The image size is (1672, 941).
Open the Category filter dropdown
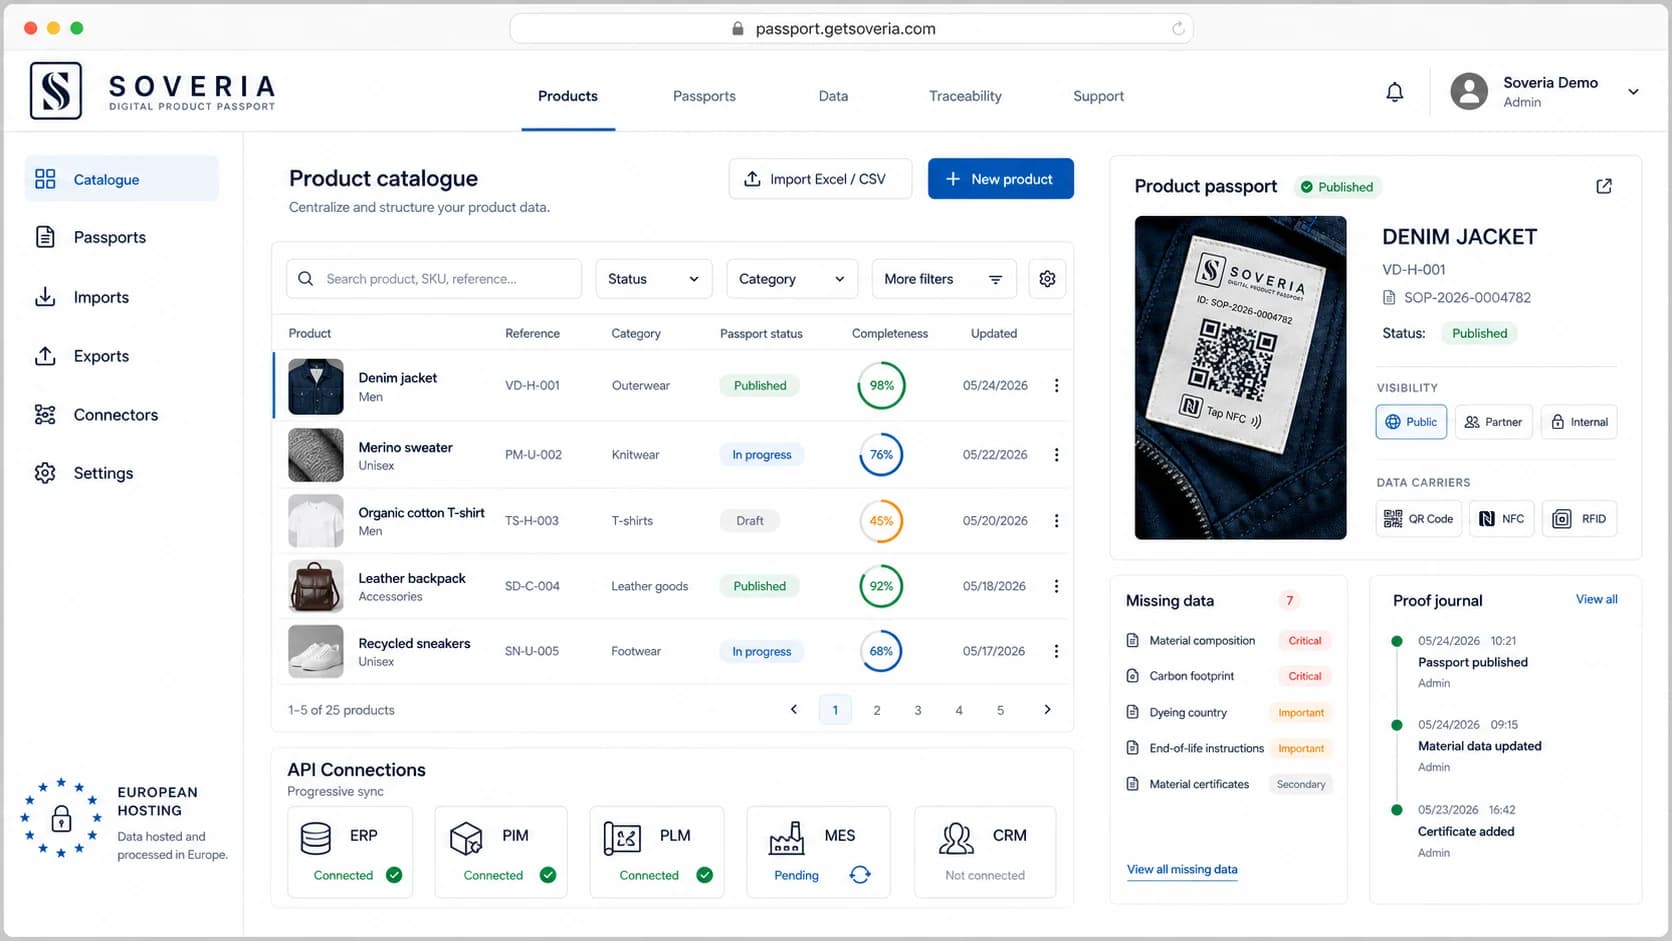pyautogui.click(x=792, y=279)
